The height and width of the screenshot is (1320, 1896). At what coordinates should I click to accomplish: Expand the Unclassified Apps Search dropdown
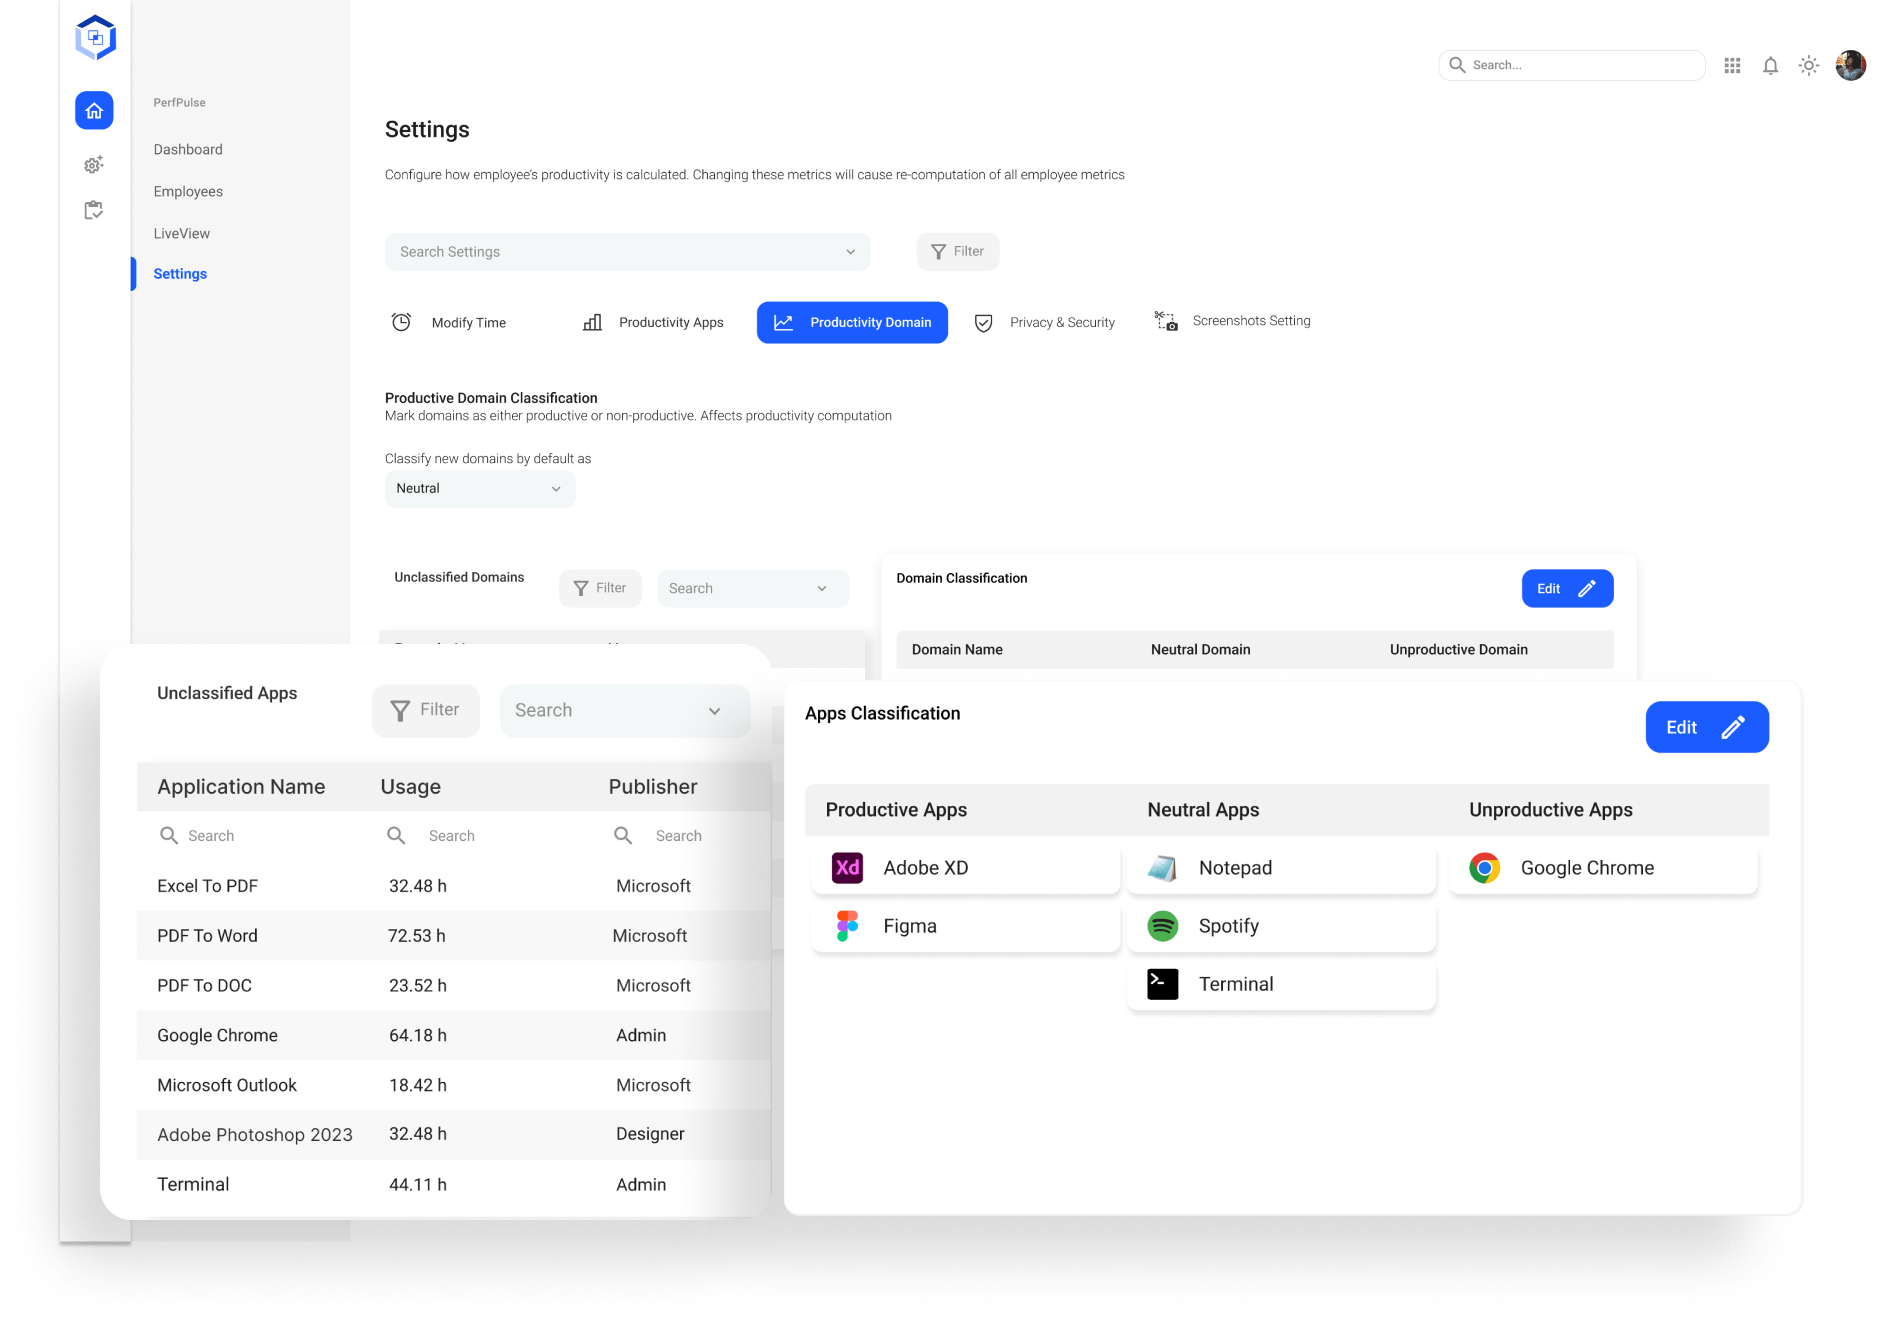point(715,711)
